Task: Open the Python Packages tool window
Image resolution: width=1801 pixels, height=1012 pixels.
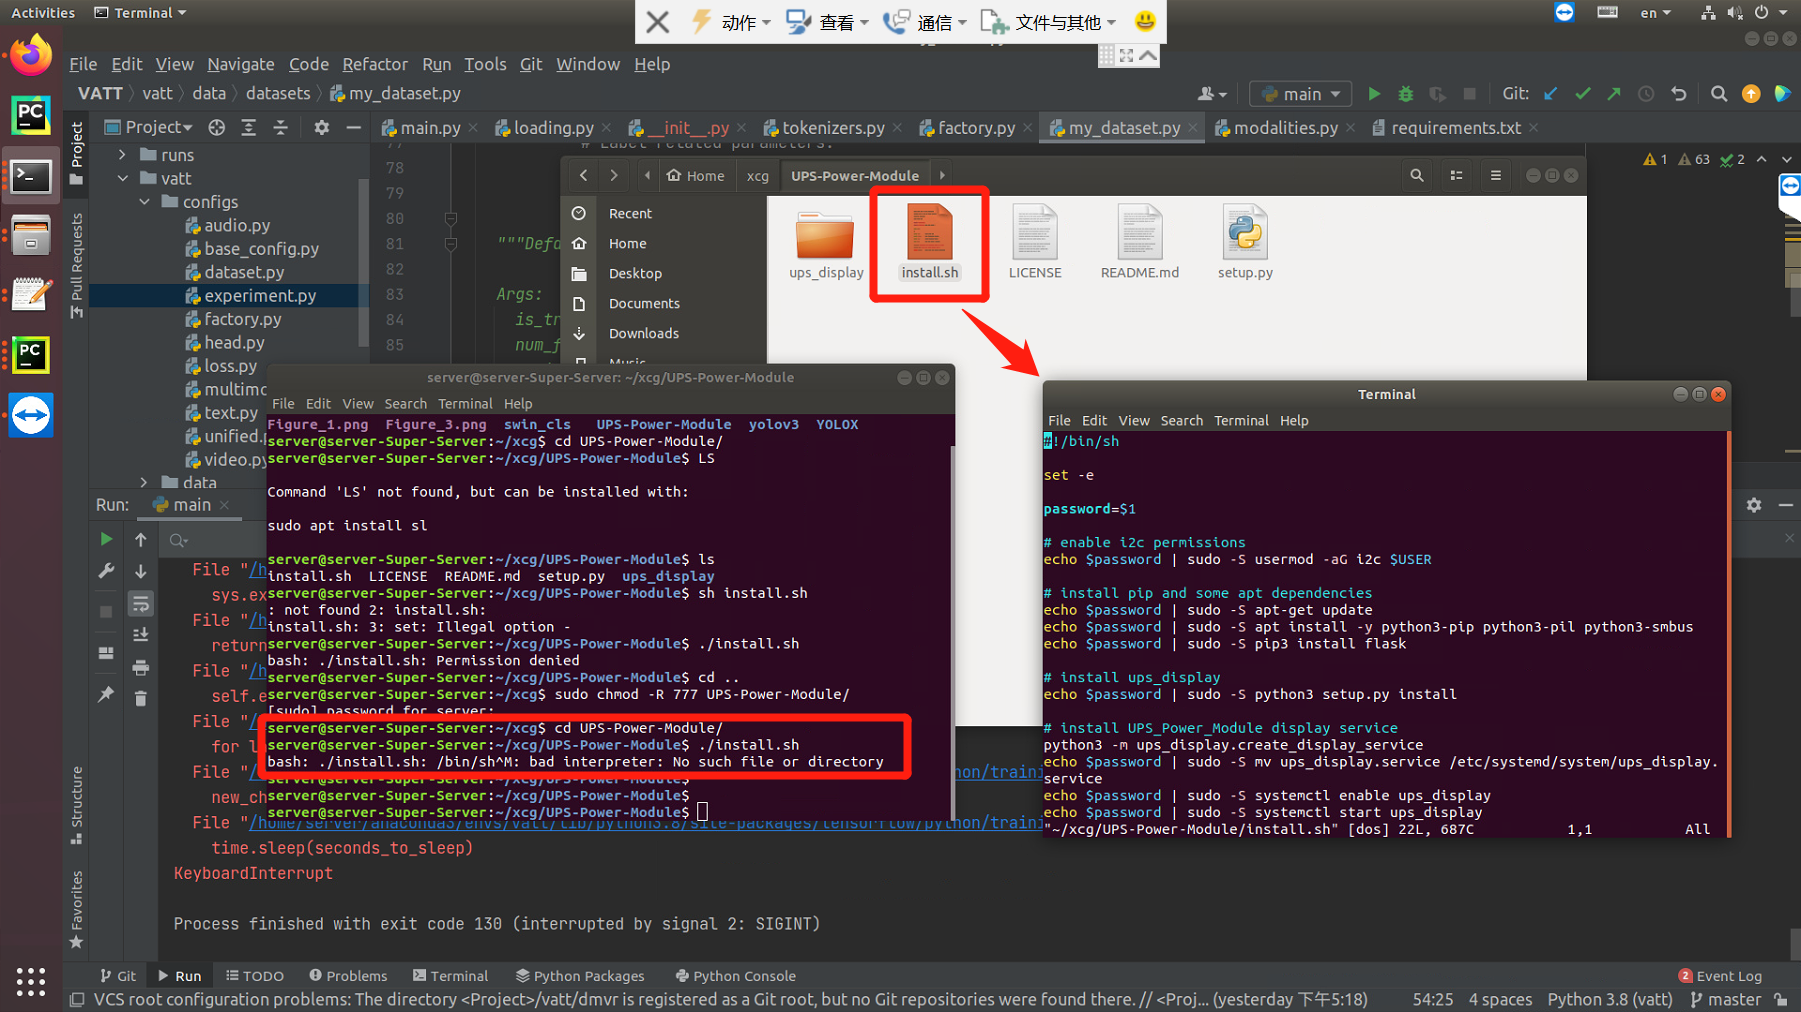Action: click(x=580, y=975)
